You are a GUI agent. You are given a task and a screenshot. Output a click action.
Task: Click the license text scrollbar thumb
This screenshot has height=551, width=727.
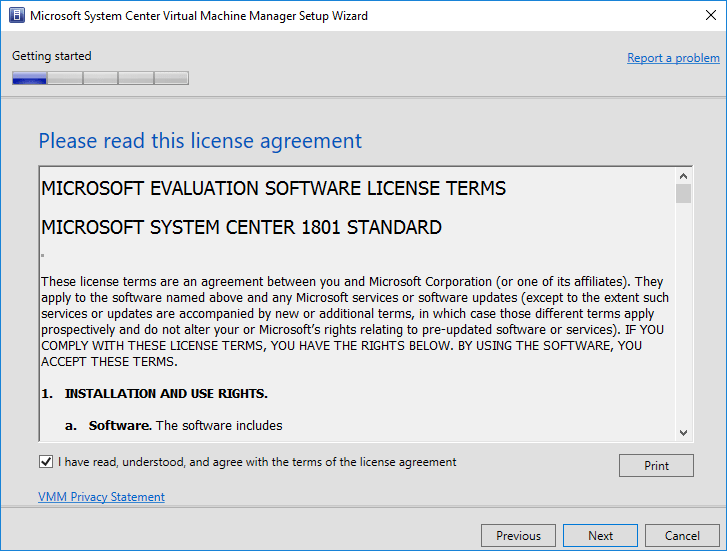tap(683, 193)
